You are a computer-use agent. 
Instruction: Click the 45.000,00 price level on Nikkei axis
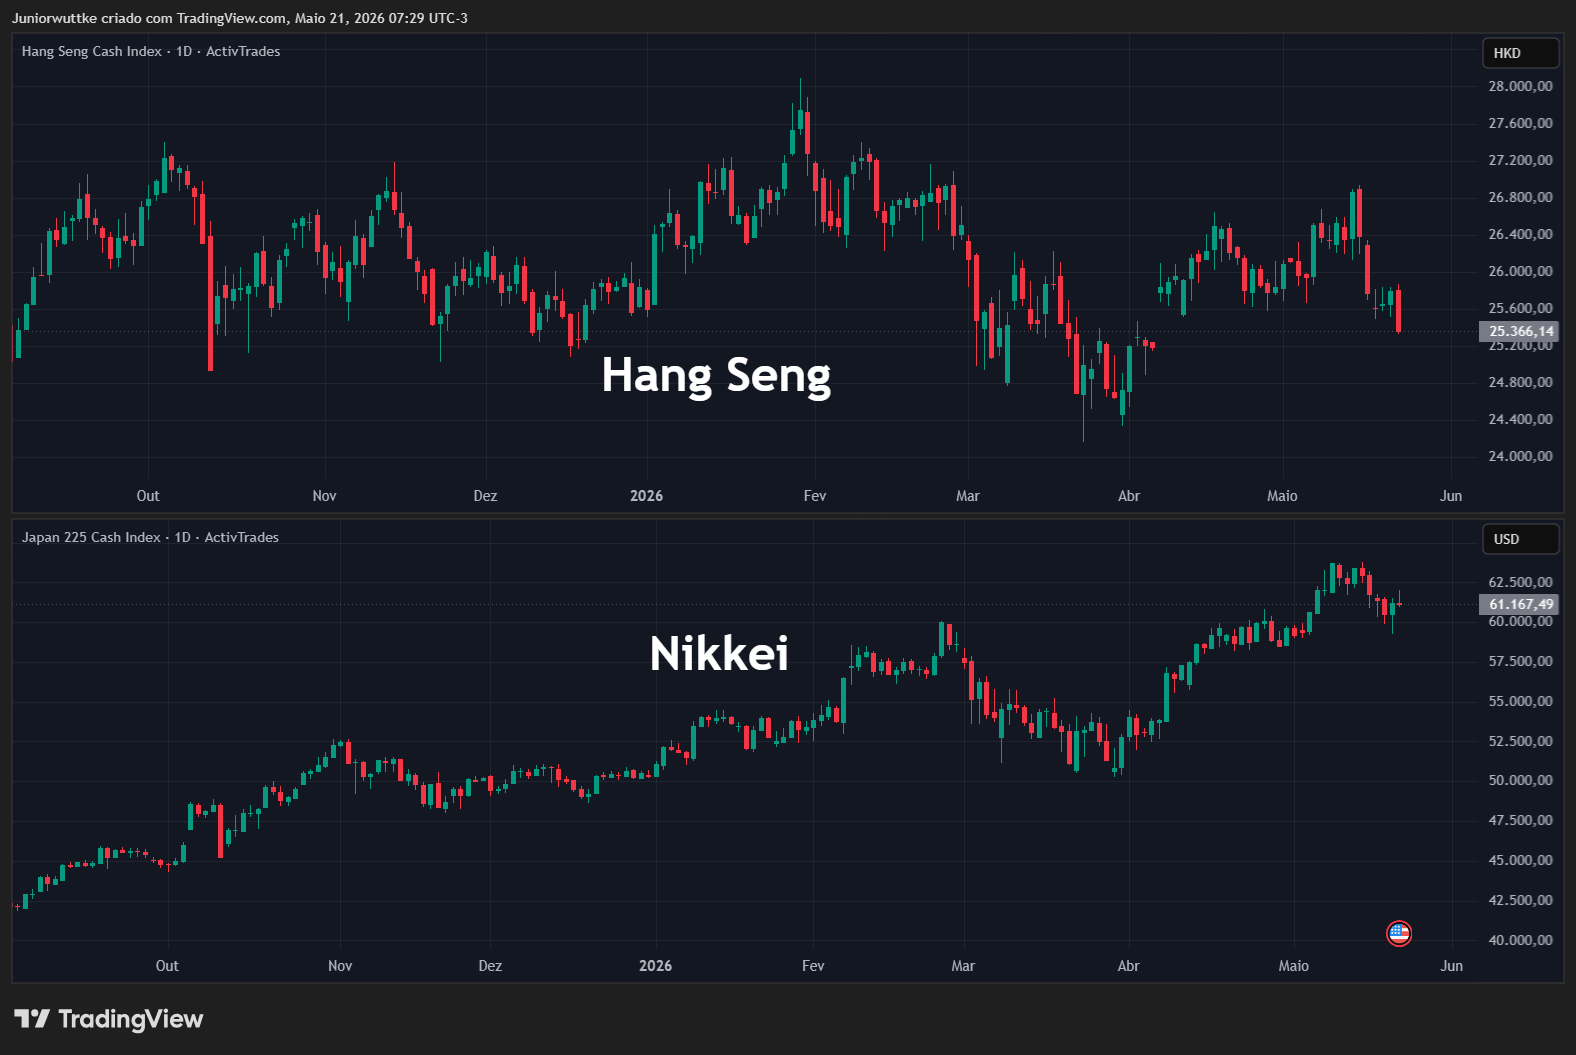click(1520, 860)
